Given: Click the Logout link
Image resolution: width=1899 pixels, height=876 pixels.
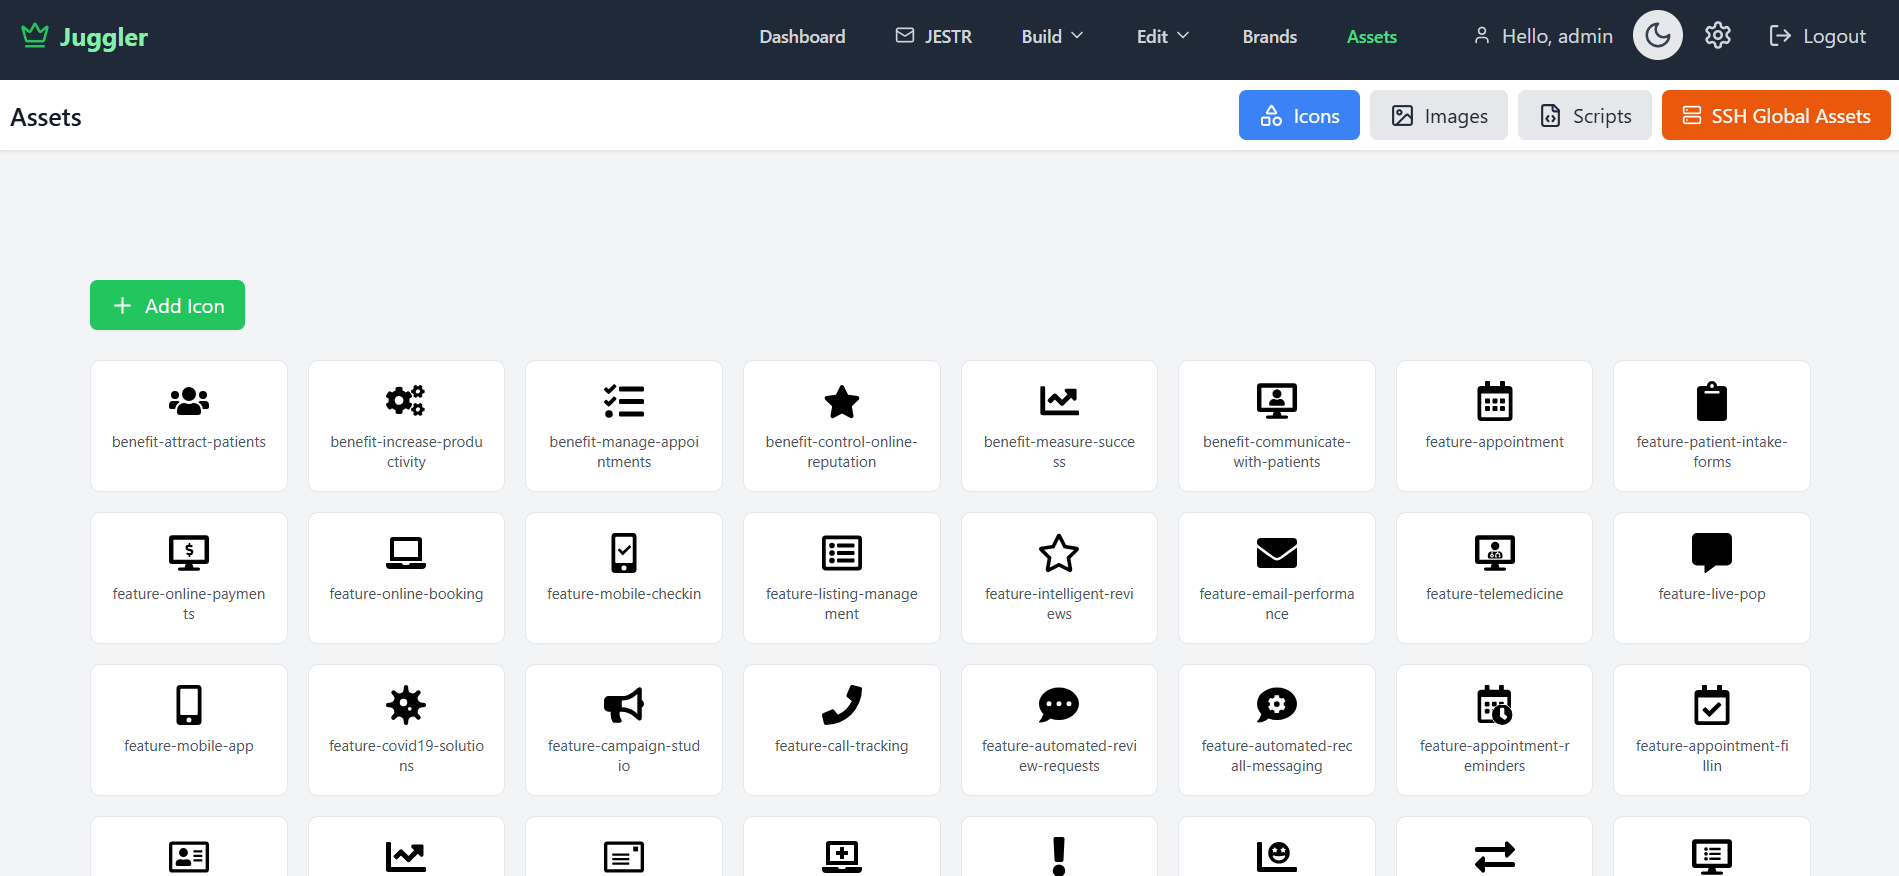Looking at the screenshot, I should click(x=1817, y=37).
